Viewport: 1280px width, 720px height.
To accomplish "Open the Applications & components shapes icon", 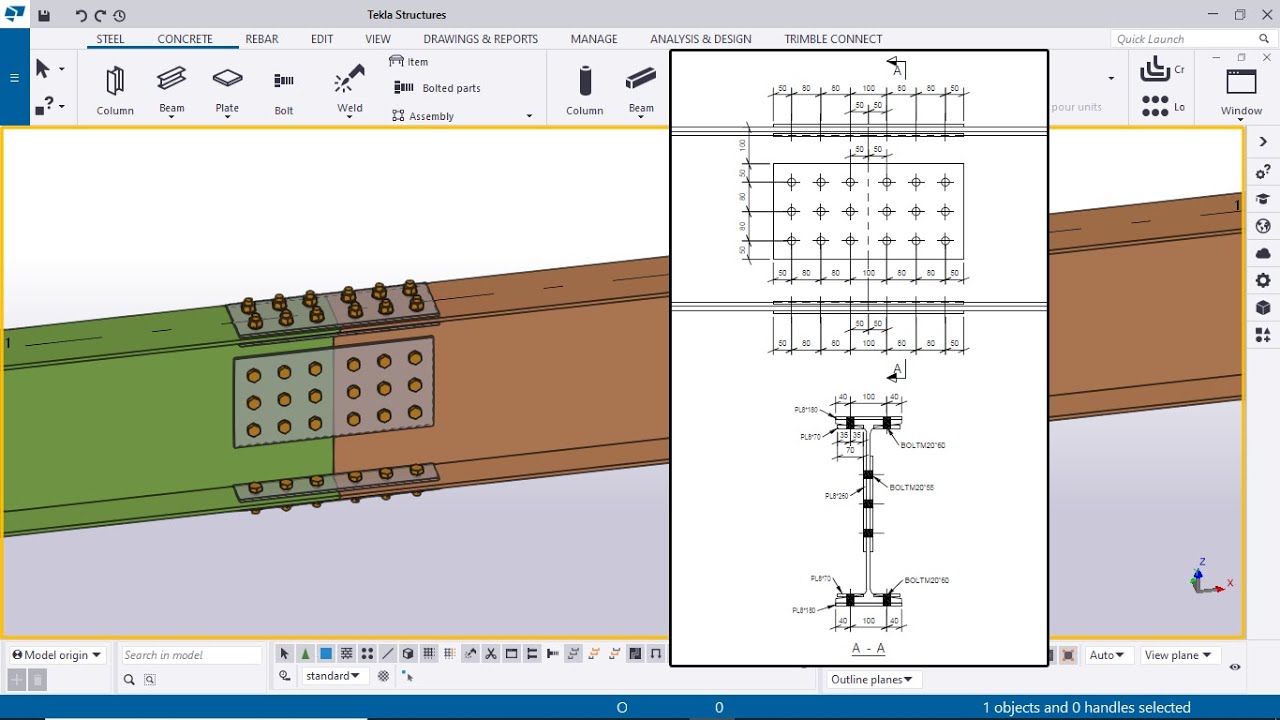I will click(1263, 336).
